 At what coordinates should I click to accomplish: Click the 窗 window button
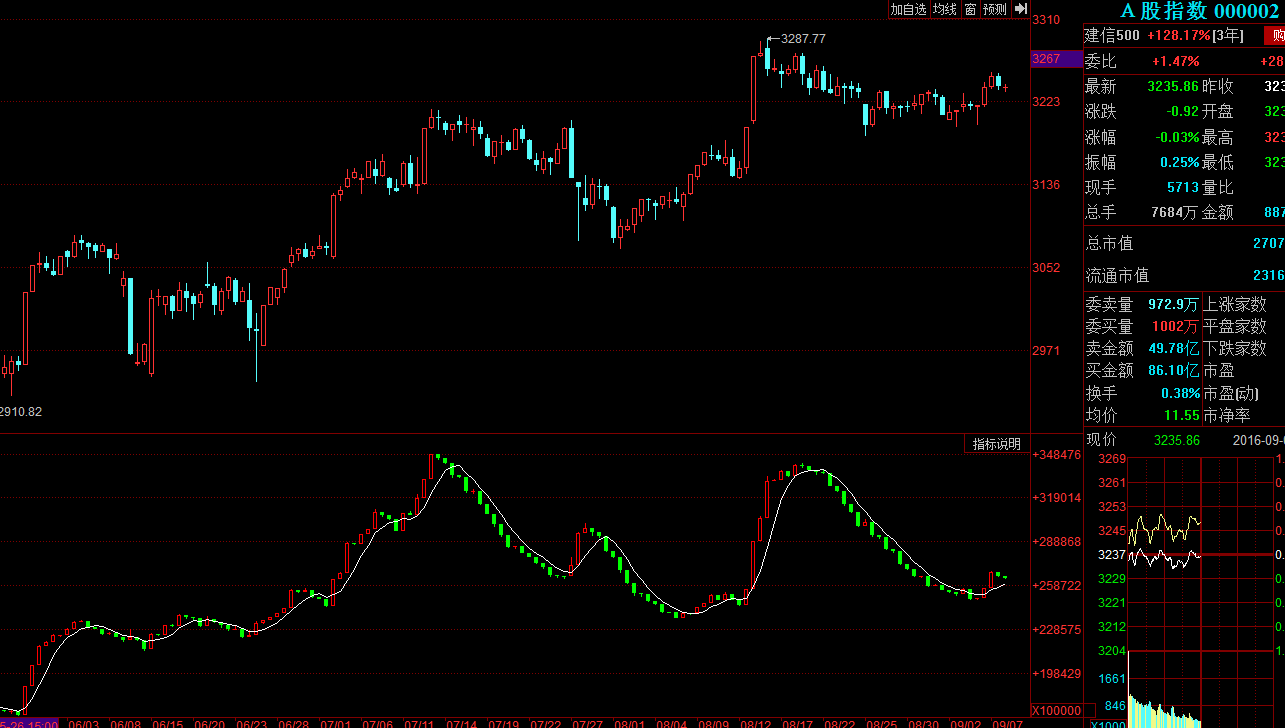pos(970,9)
